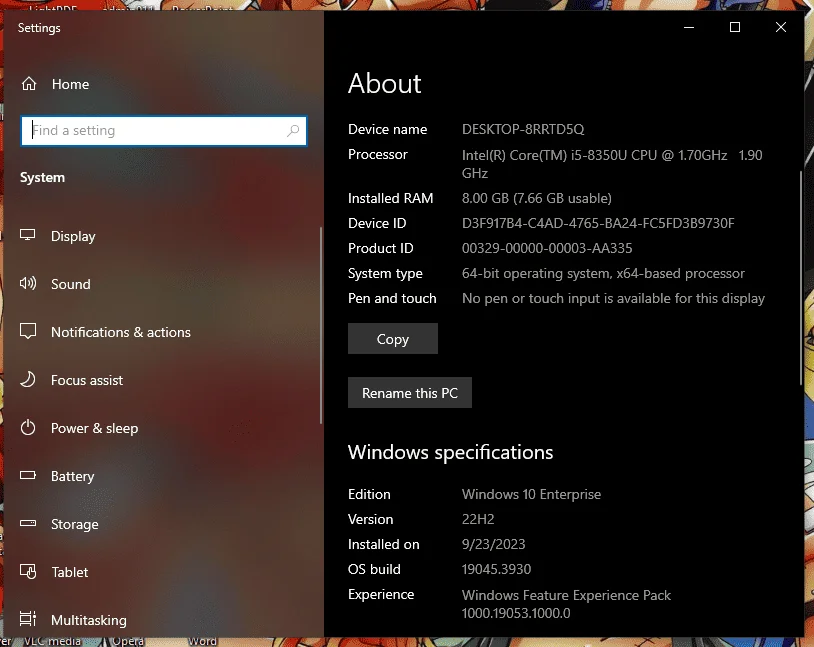Click the OS build label
814x647 pixels.
pos(374,569)
